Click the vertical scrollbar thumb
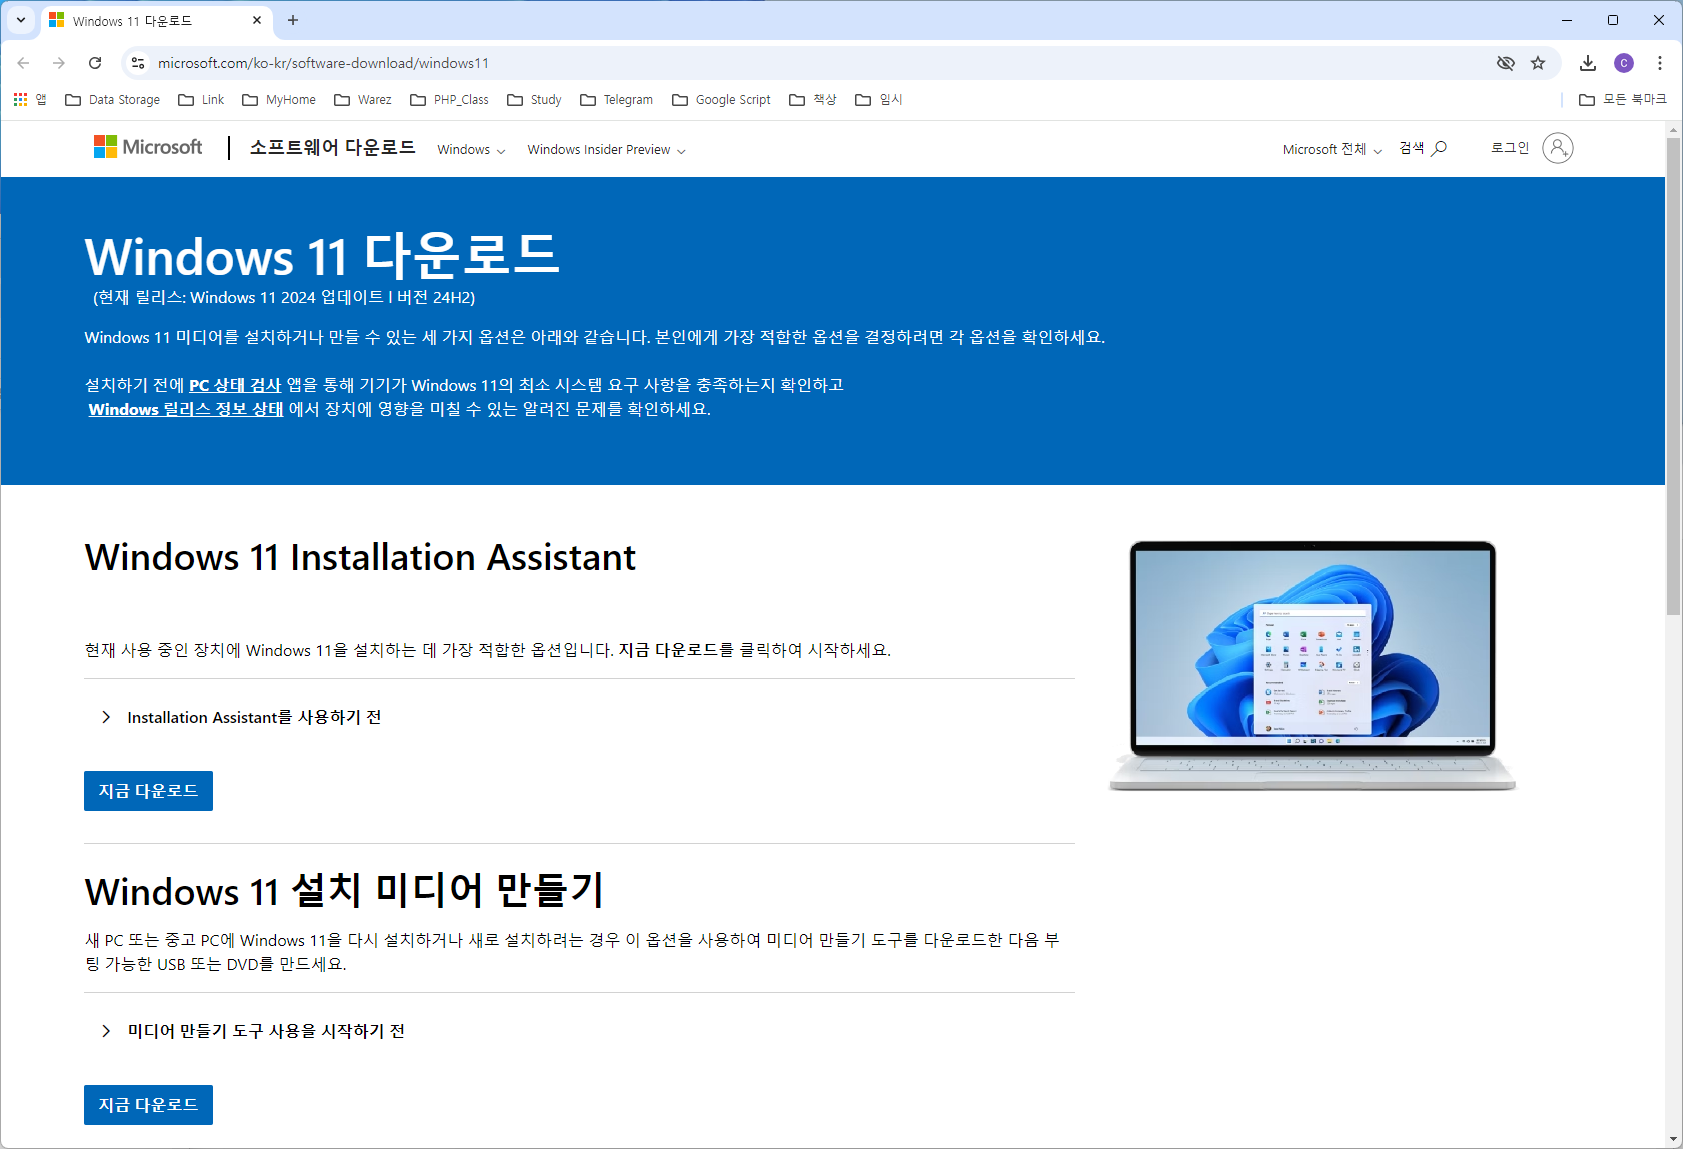1683x1149 pixels. (1673, 376)
